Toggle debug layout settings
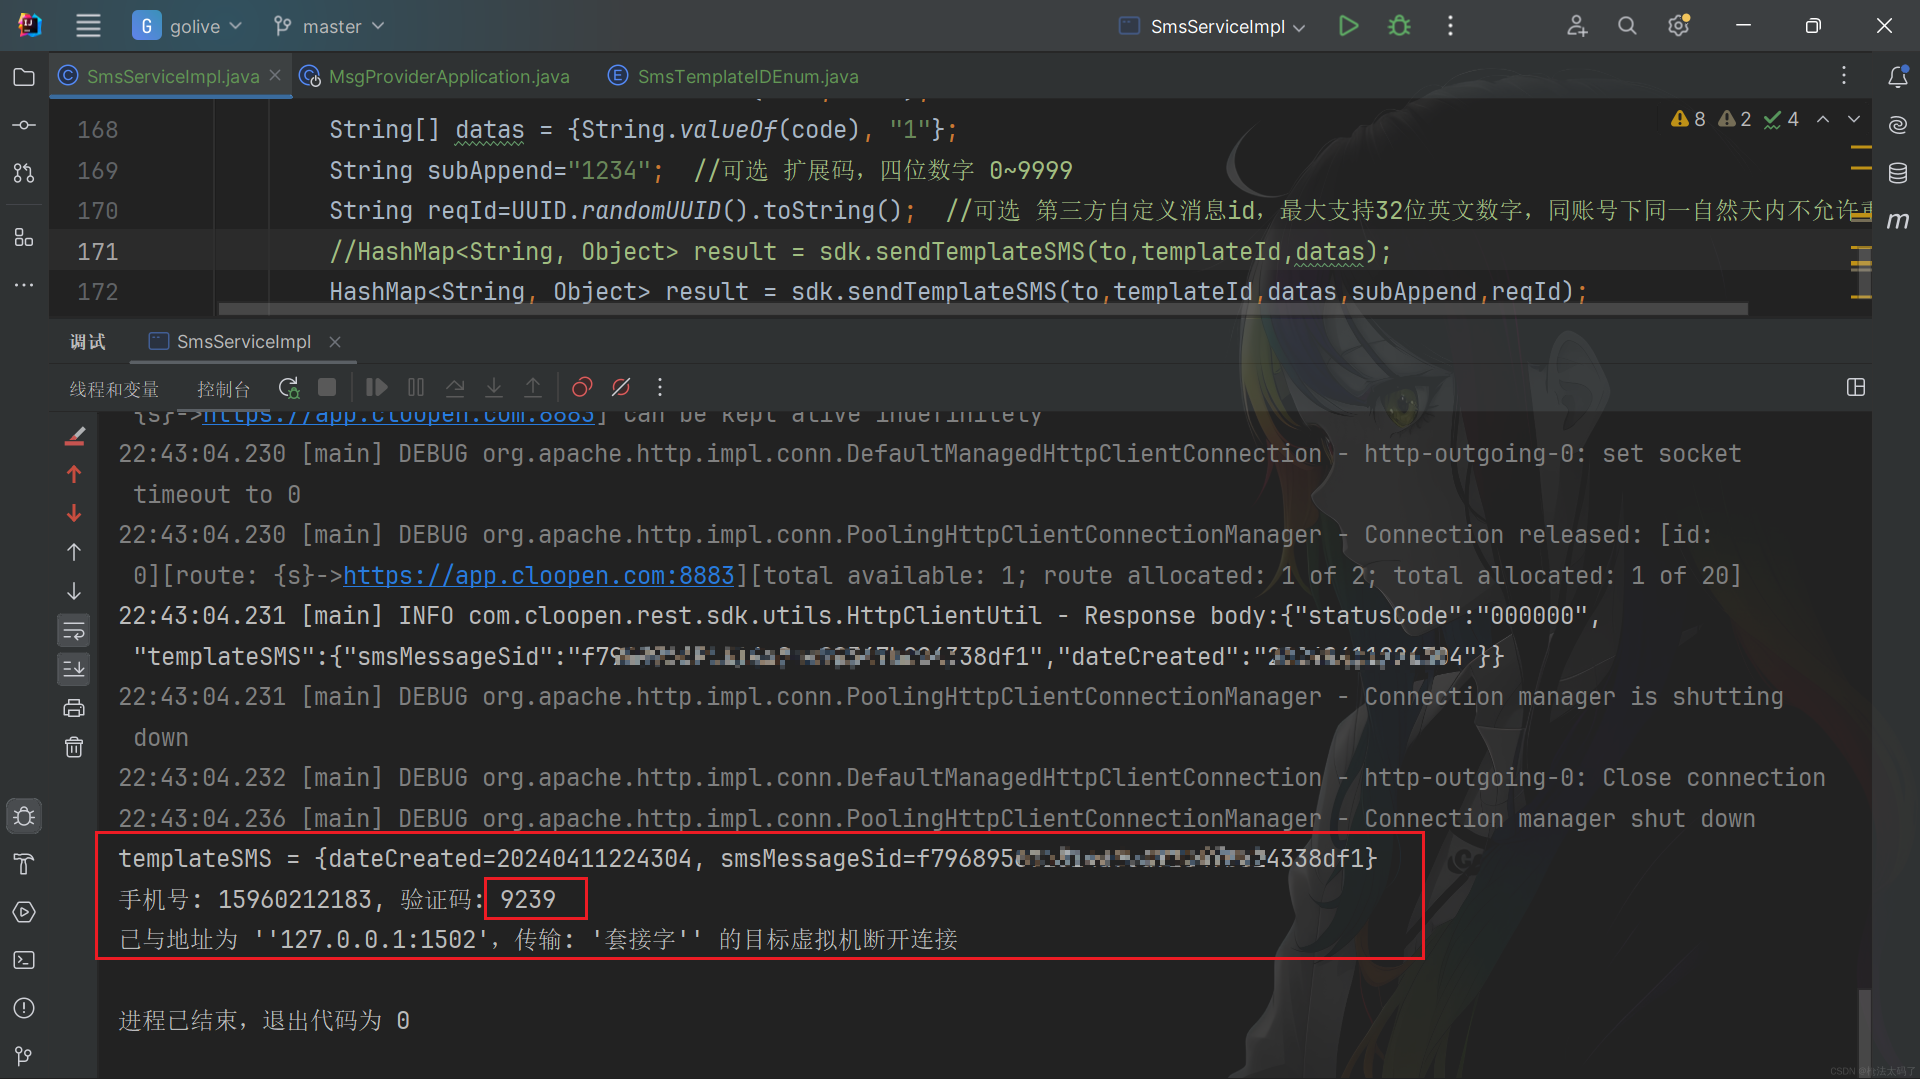Image resolution: width=1920 pixels, height=1079 pixels. tap(1856, 387)
